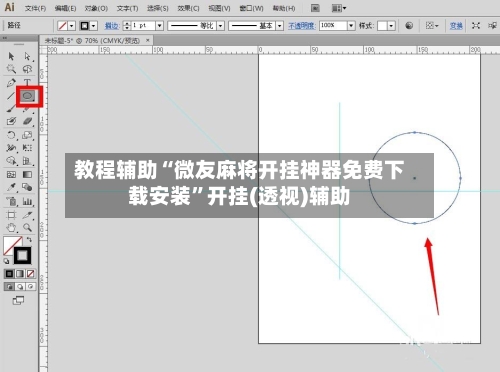Open control bar stroke color dropdown

click(94, 26)
